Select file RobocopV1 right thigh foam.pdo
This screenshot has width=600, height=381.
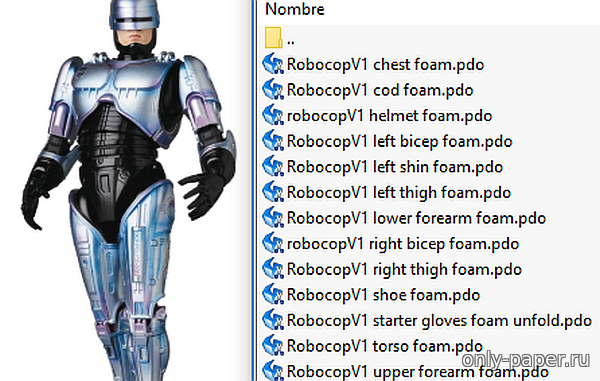tap(404, 269)
